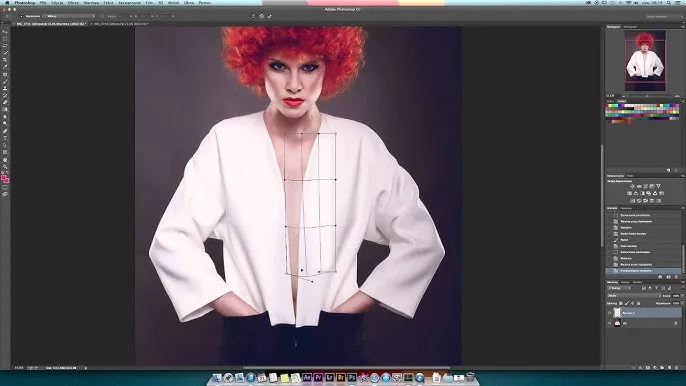Pick the first red swatch in Swatches
The height and width of the screenshot is (386, 686).
pos(606,105)
